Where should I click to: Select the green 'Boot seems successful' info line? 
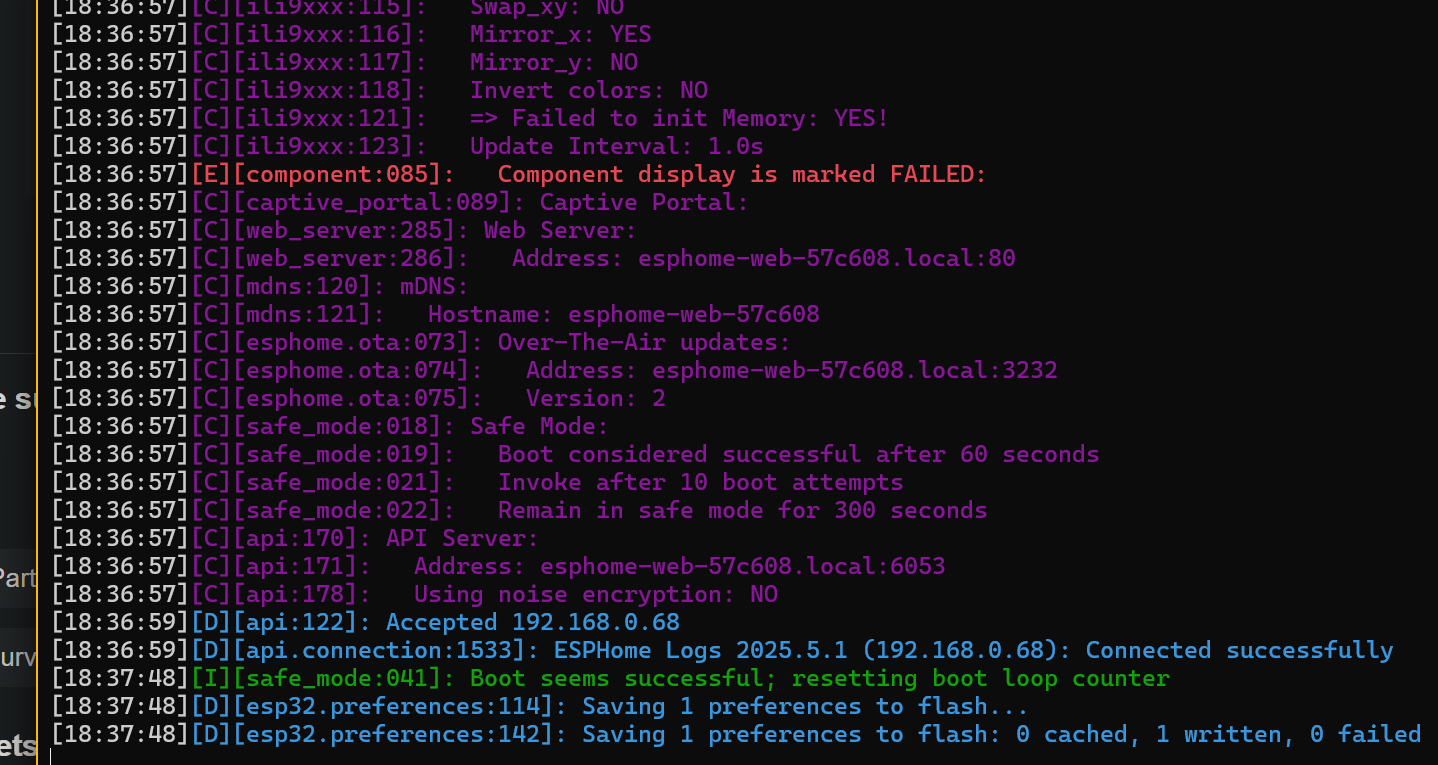tap(611, 678)
